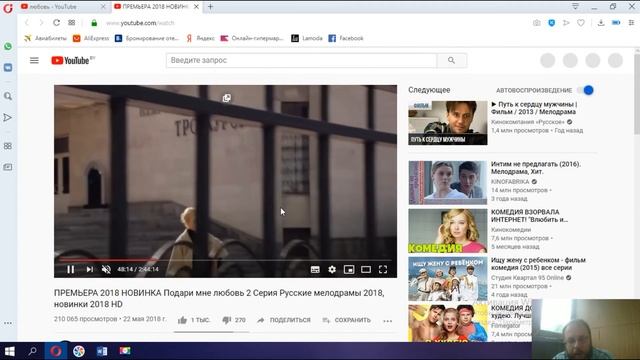Enable miniplayer mode
The image size is (640, 360).
[x=349, y=269]
